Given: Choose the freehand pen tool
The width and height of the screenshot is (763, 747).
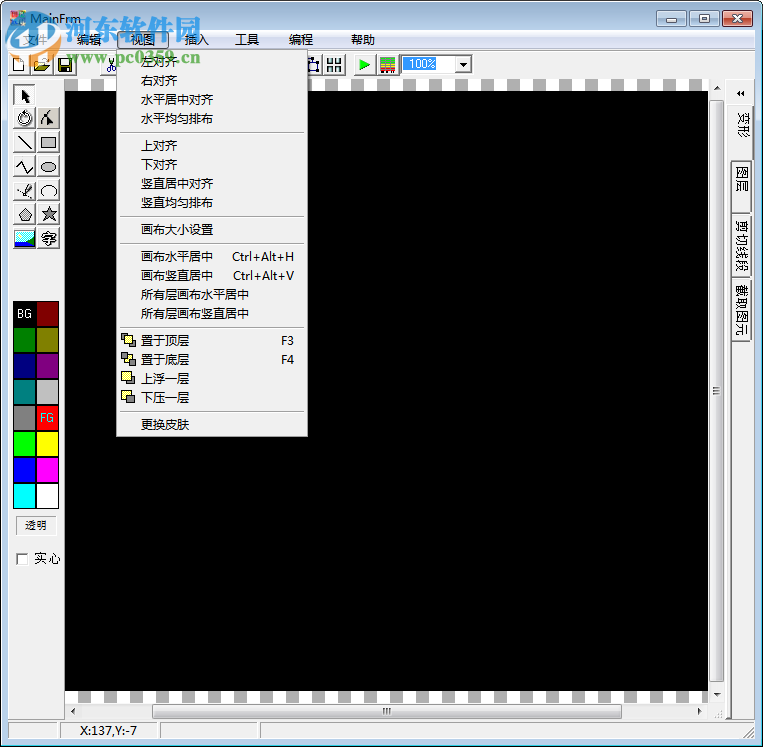Looking at the screenshot, I should 24,190.
